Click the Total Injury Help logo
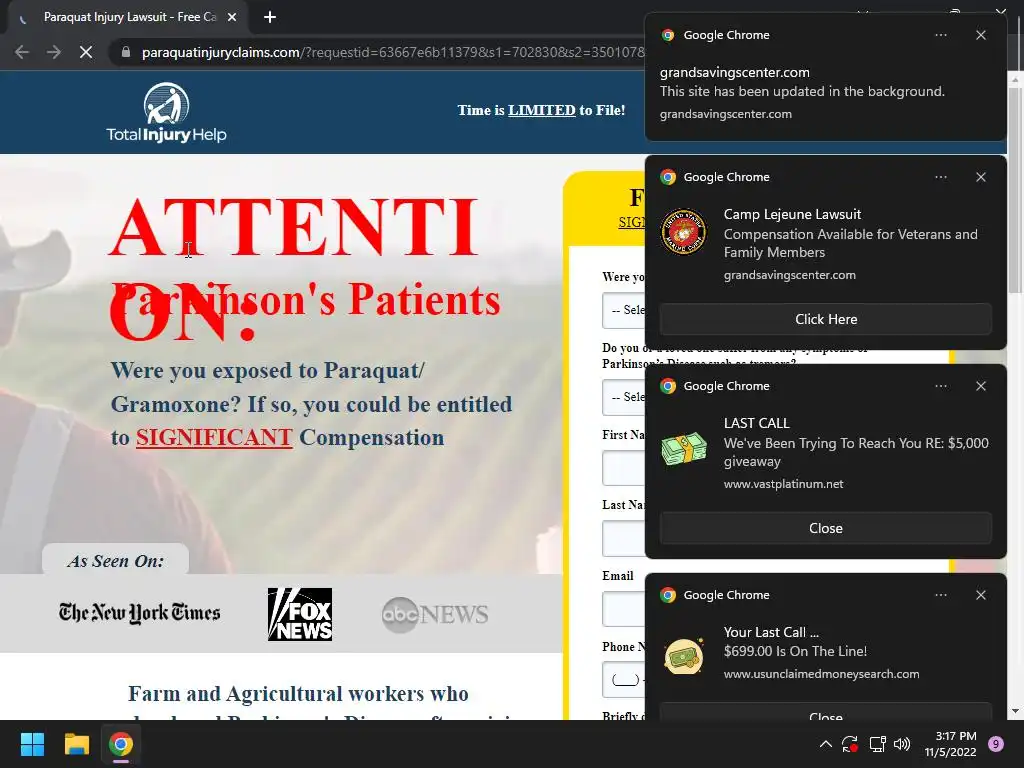This screenshot has width=1024, height=768. pyautogui.click(x=167, y=112)
